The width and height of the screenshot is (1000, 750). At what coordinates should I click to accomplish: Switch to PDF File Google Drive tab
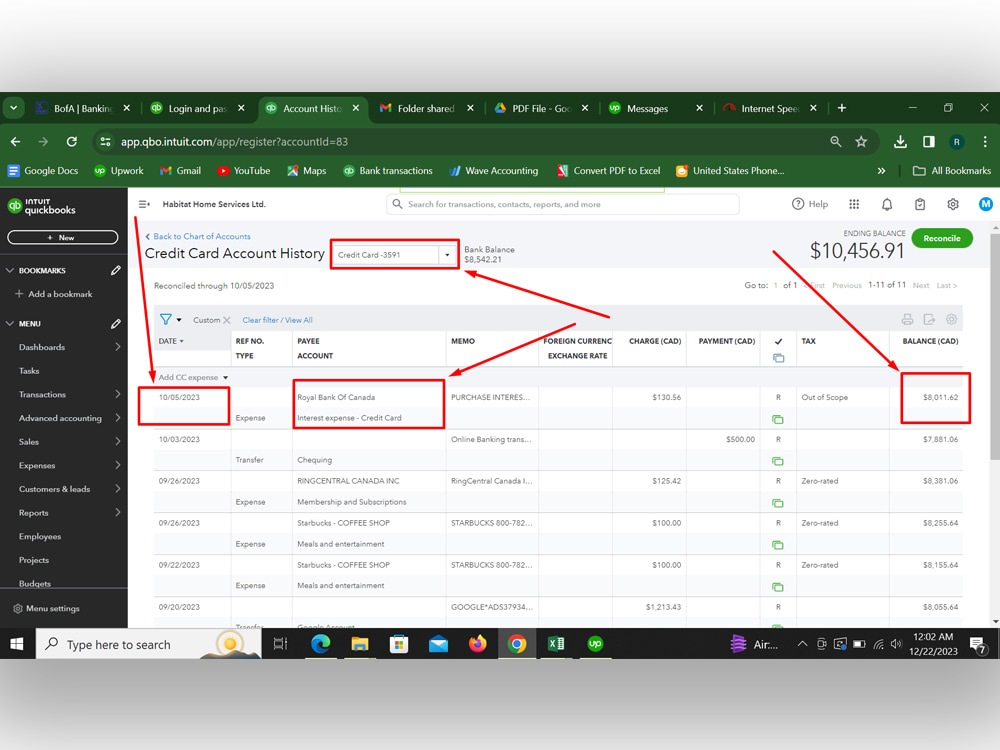[541, 108]
